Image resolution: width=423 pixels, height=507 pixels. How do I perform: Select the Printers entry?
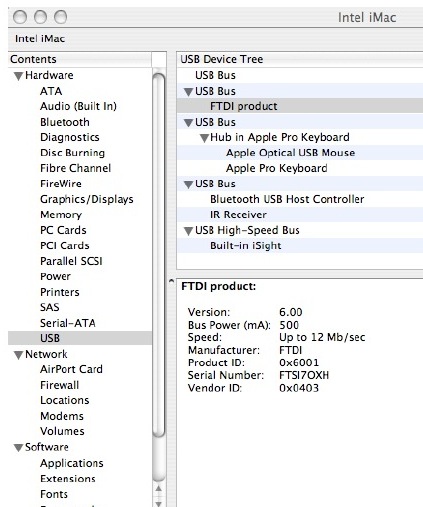tap(60, 292)
